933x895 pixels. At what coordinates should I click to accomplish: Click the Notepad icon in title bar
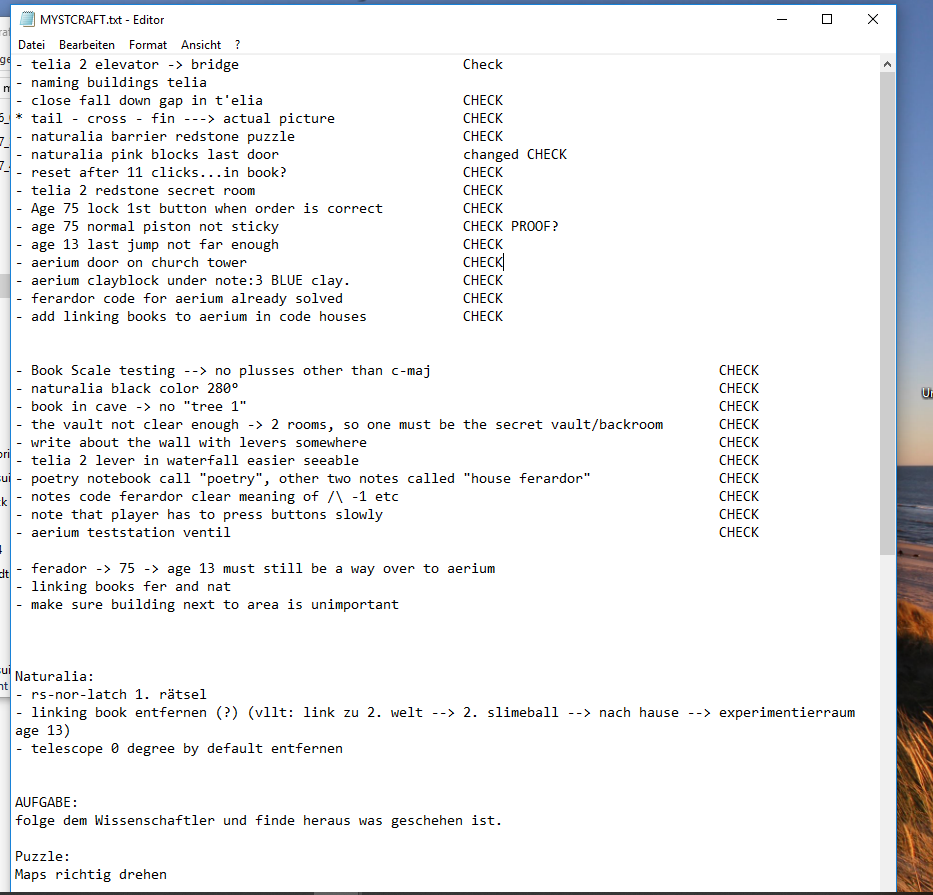(27, 19)
